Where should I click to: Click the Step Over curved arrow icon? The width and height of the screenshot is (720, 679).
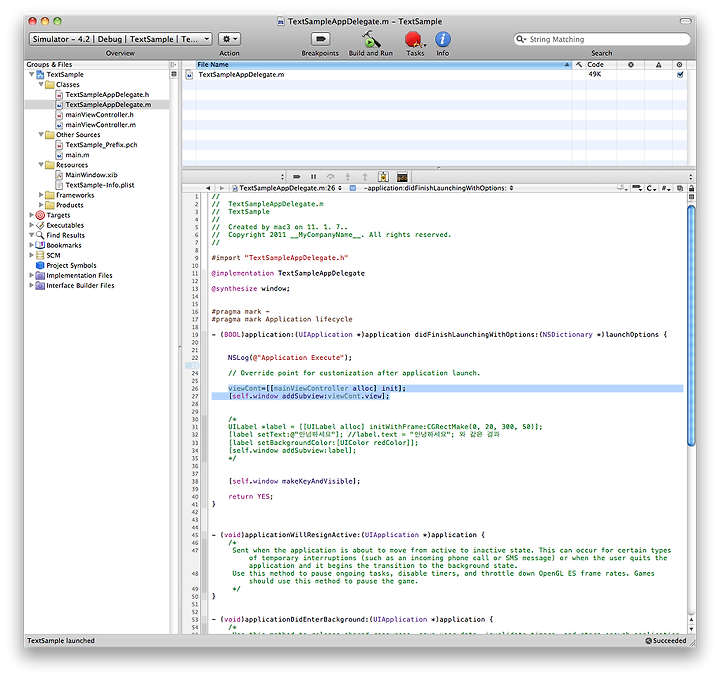click(x=331, y=177)
